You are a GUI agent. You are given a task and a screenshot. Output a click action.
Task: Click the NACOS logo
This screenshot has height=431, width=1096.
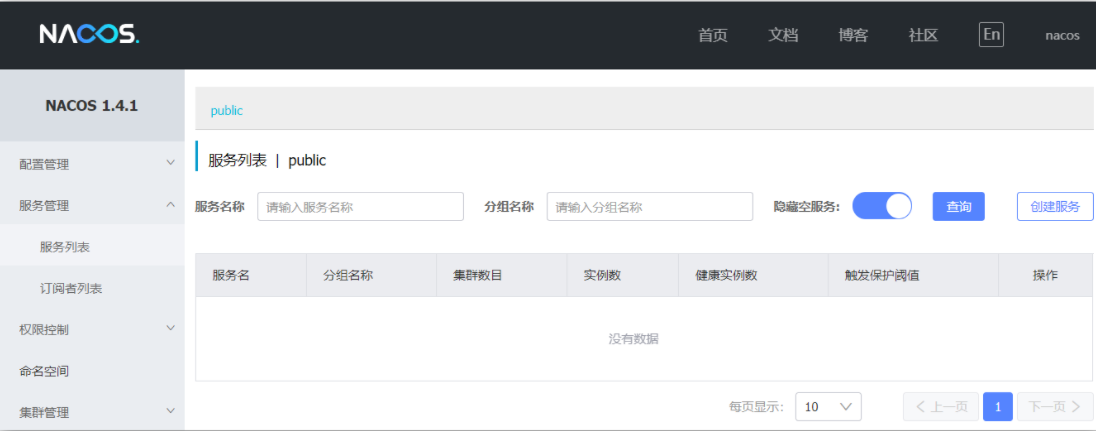pyautogui.click(x=89, y=34)
